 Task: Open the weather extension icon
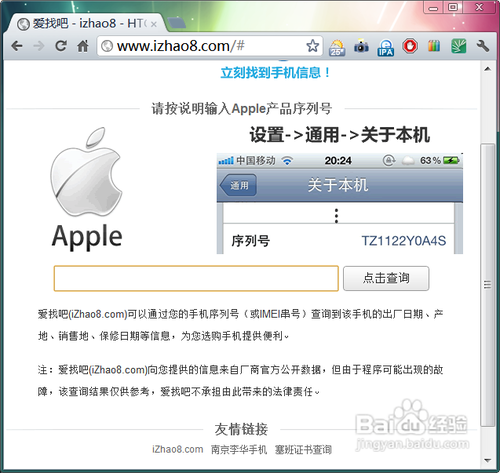[337, 47]
